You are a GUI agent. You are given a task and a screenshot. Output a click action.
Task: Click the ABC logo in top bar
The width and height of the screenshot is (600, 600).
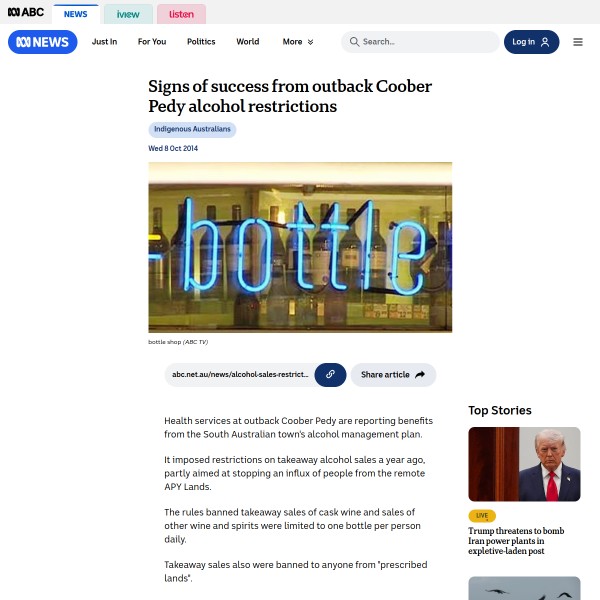pos(26,12)
